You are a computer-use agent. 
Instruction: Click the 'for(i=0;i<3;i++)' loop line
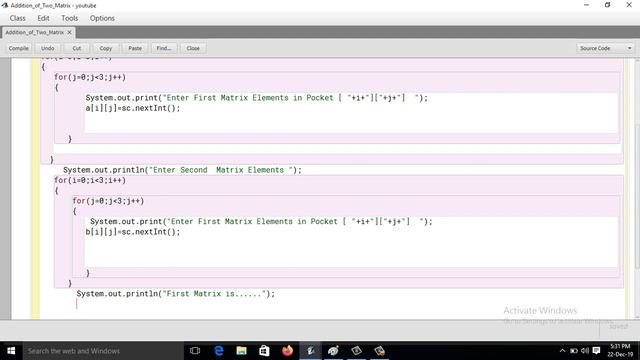coord(90,180)
